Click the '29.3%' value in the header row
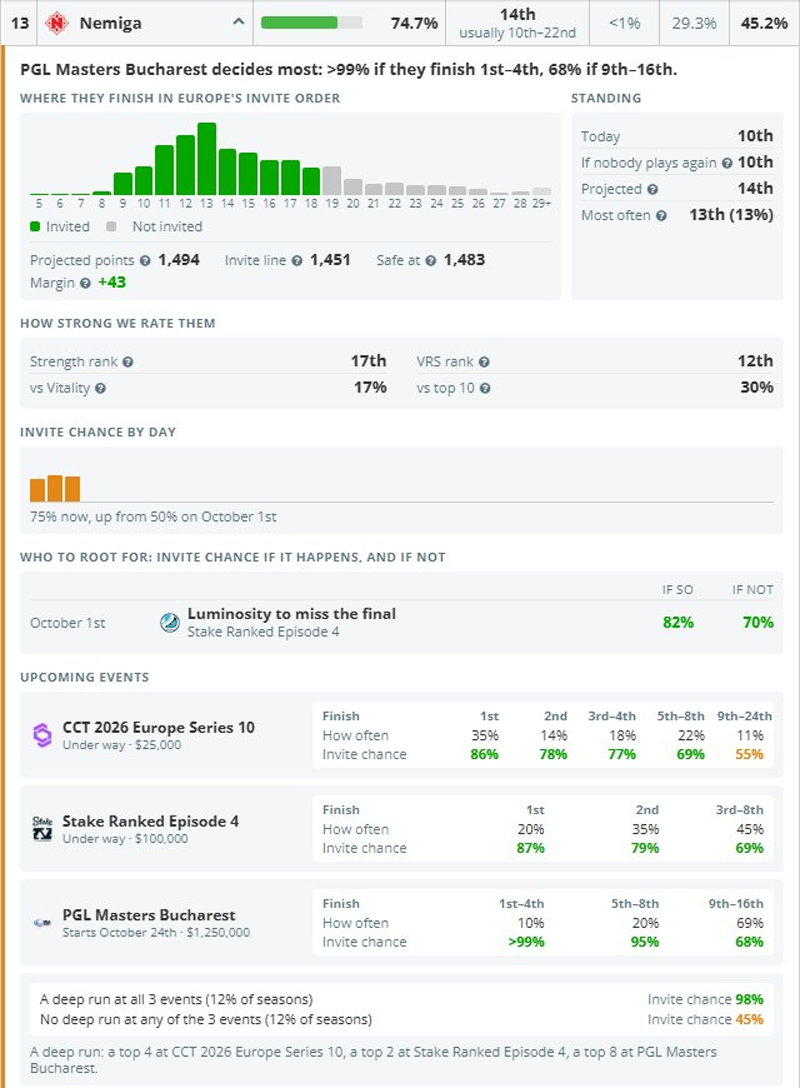The image size is (800, 1088). click(x=694, y=24)
